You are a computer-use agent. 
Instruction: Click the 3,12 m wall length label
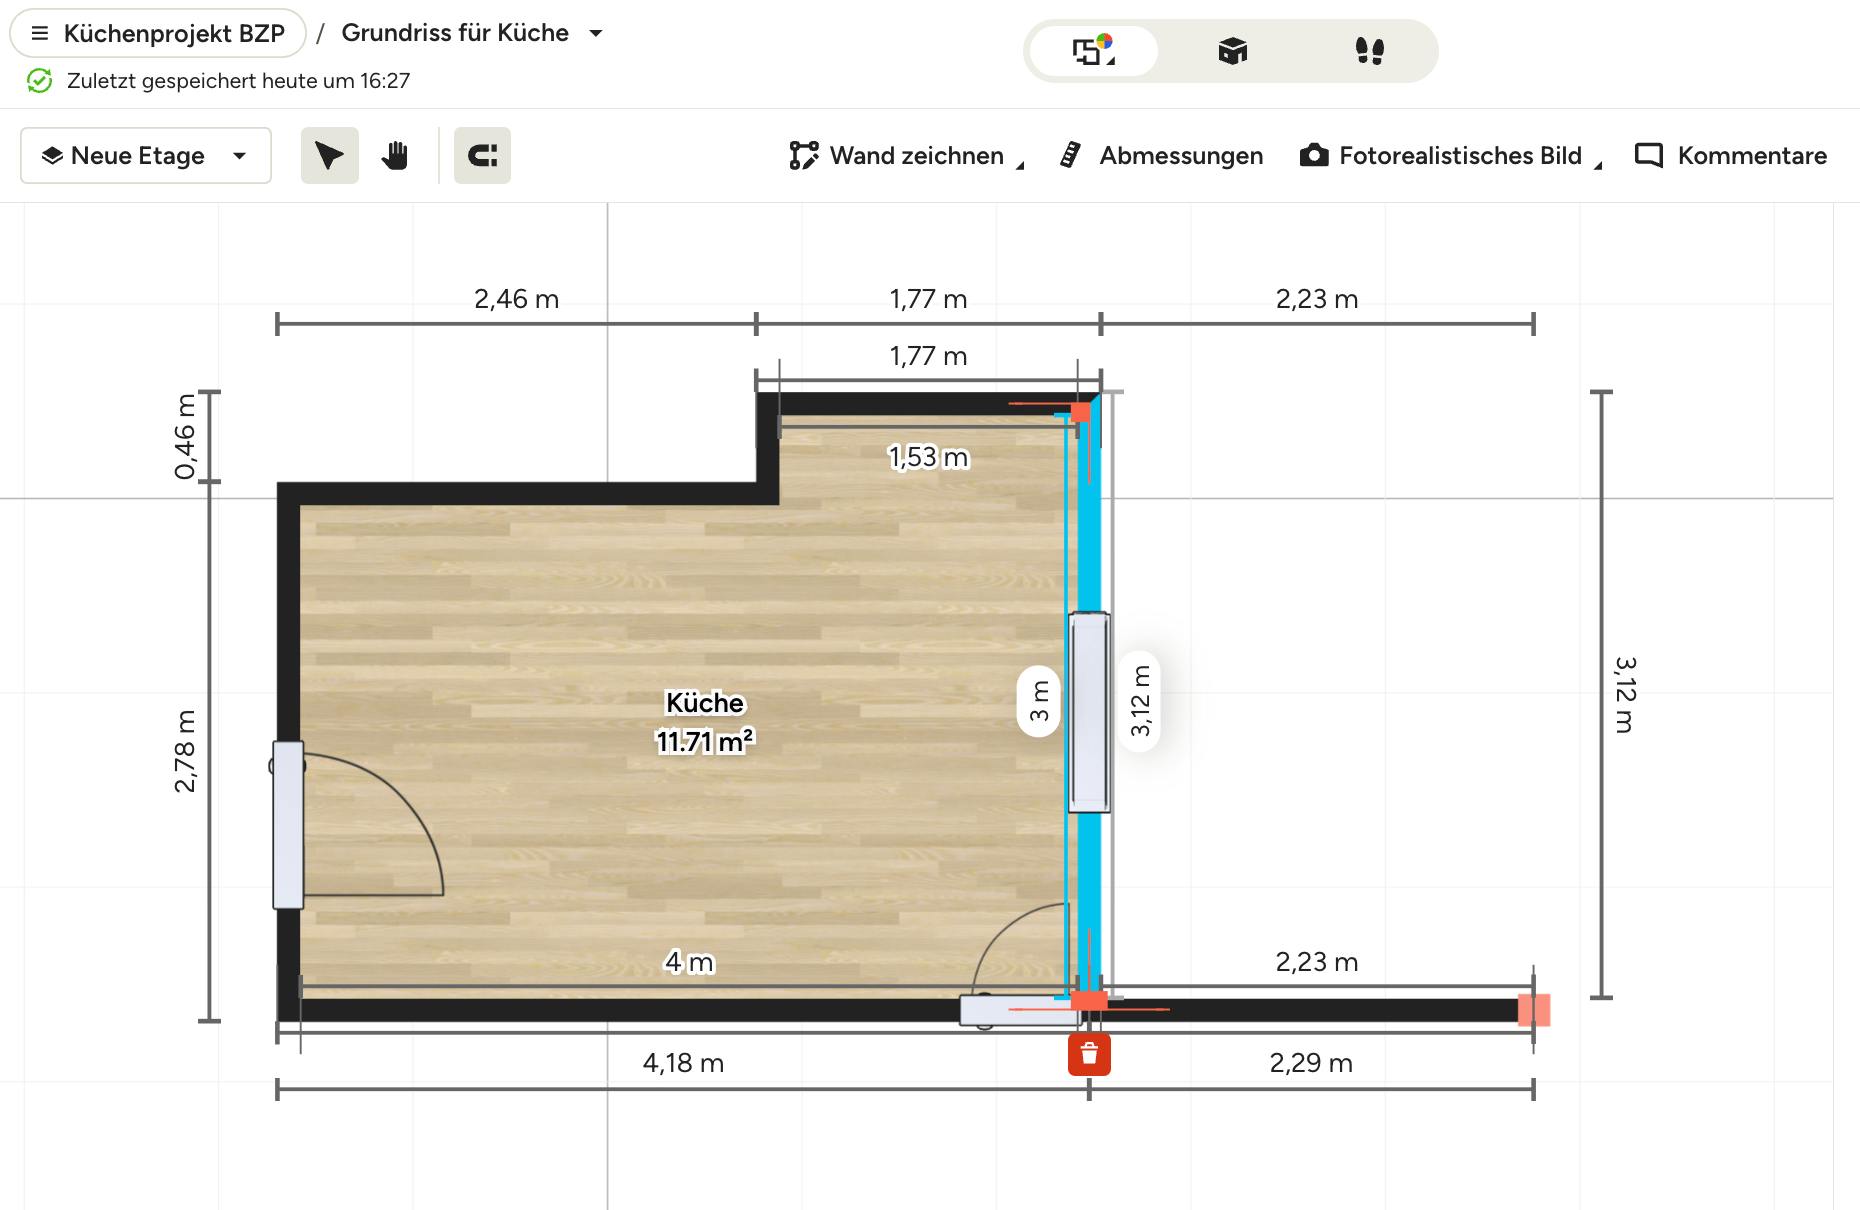tap(1140, 701)
